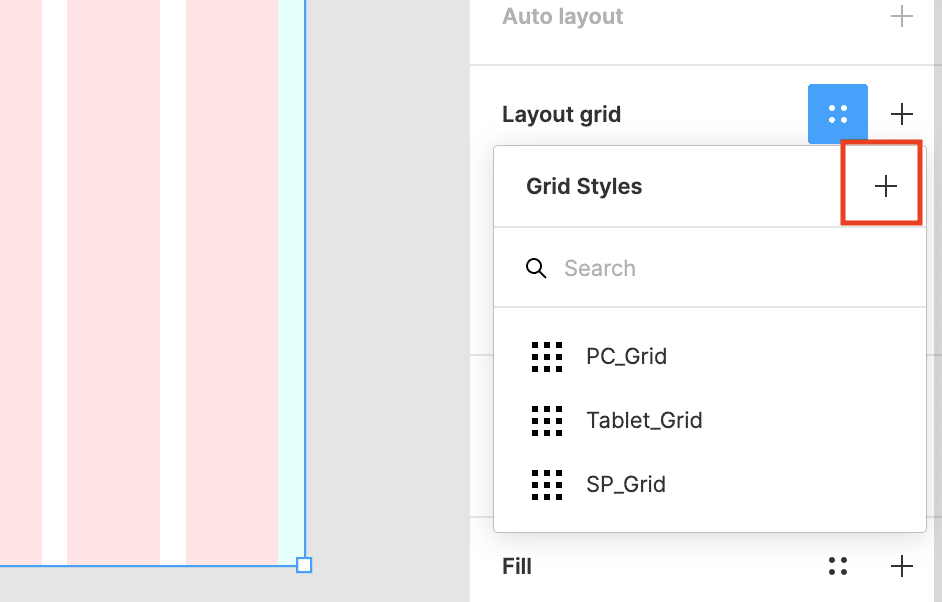
Task: Click the Layout grid section label
Action: [x=561, y=114]
